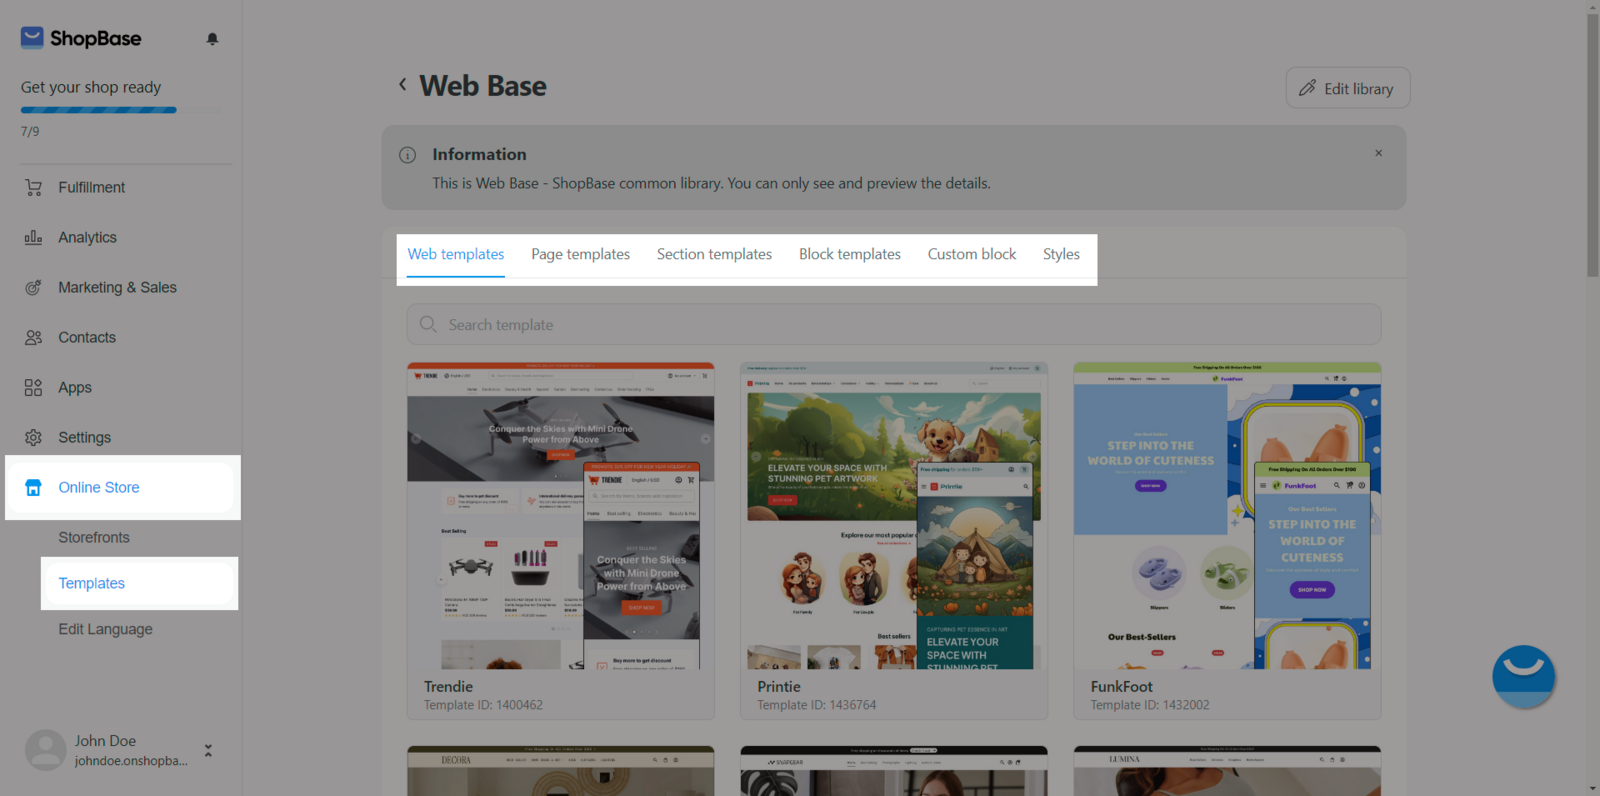Click the Marketing & Sales target icon
The image size is (1600, 796).
coord(33,287)
